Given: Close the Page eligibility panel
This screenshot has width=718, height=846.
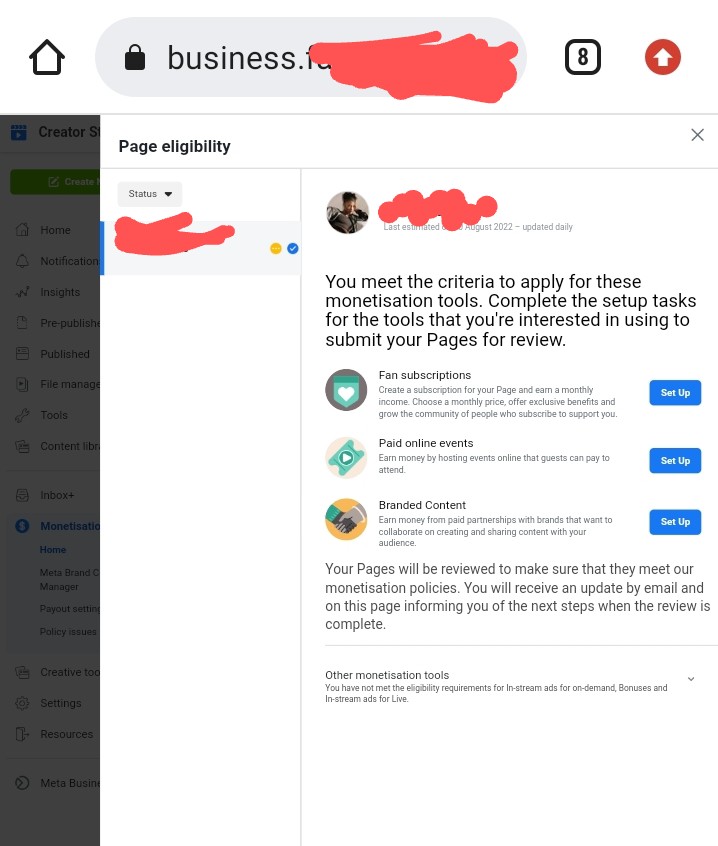Looking at the screenshot, I should (x=697, y=135).
